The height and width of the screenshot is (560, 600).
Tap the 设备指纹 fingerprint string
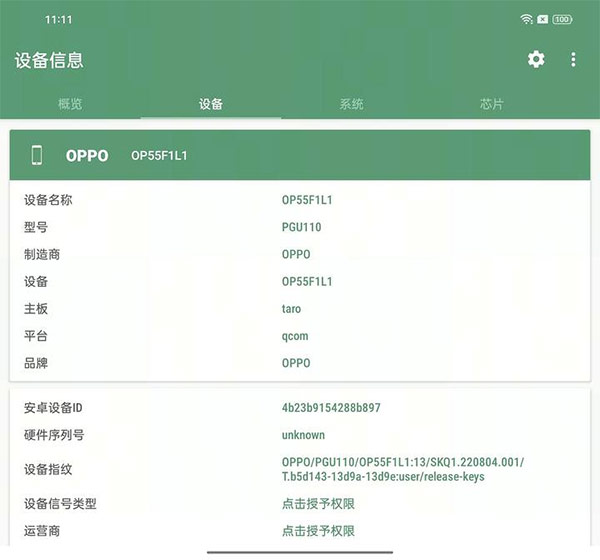click(402, 469)
